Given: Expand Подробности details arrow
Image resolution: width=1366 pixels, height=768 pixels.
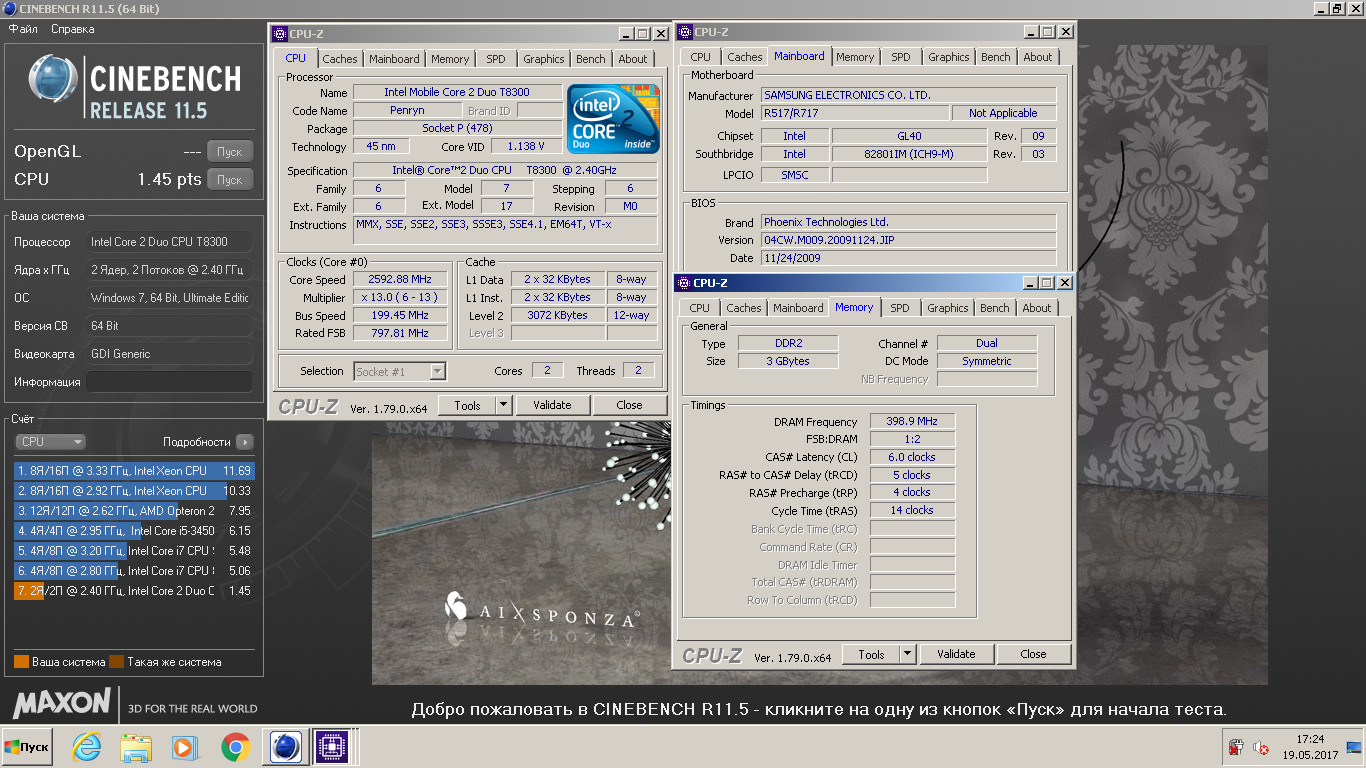Looking at the screenshot, I should click(x=245, y=441).
